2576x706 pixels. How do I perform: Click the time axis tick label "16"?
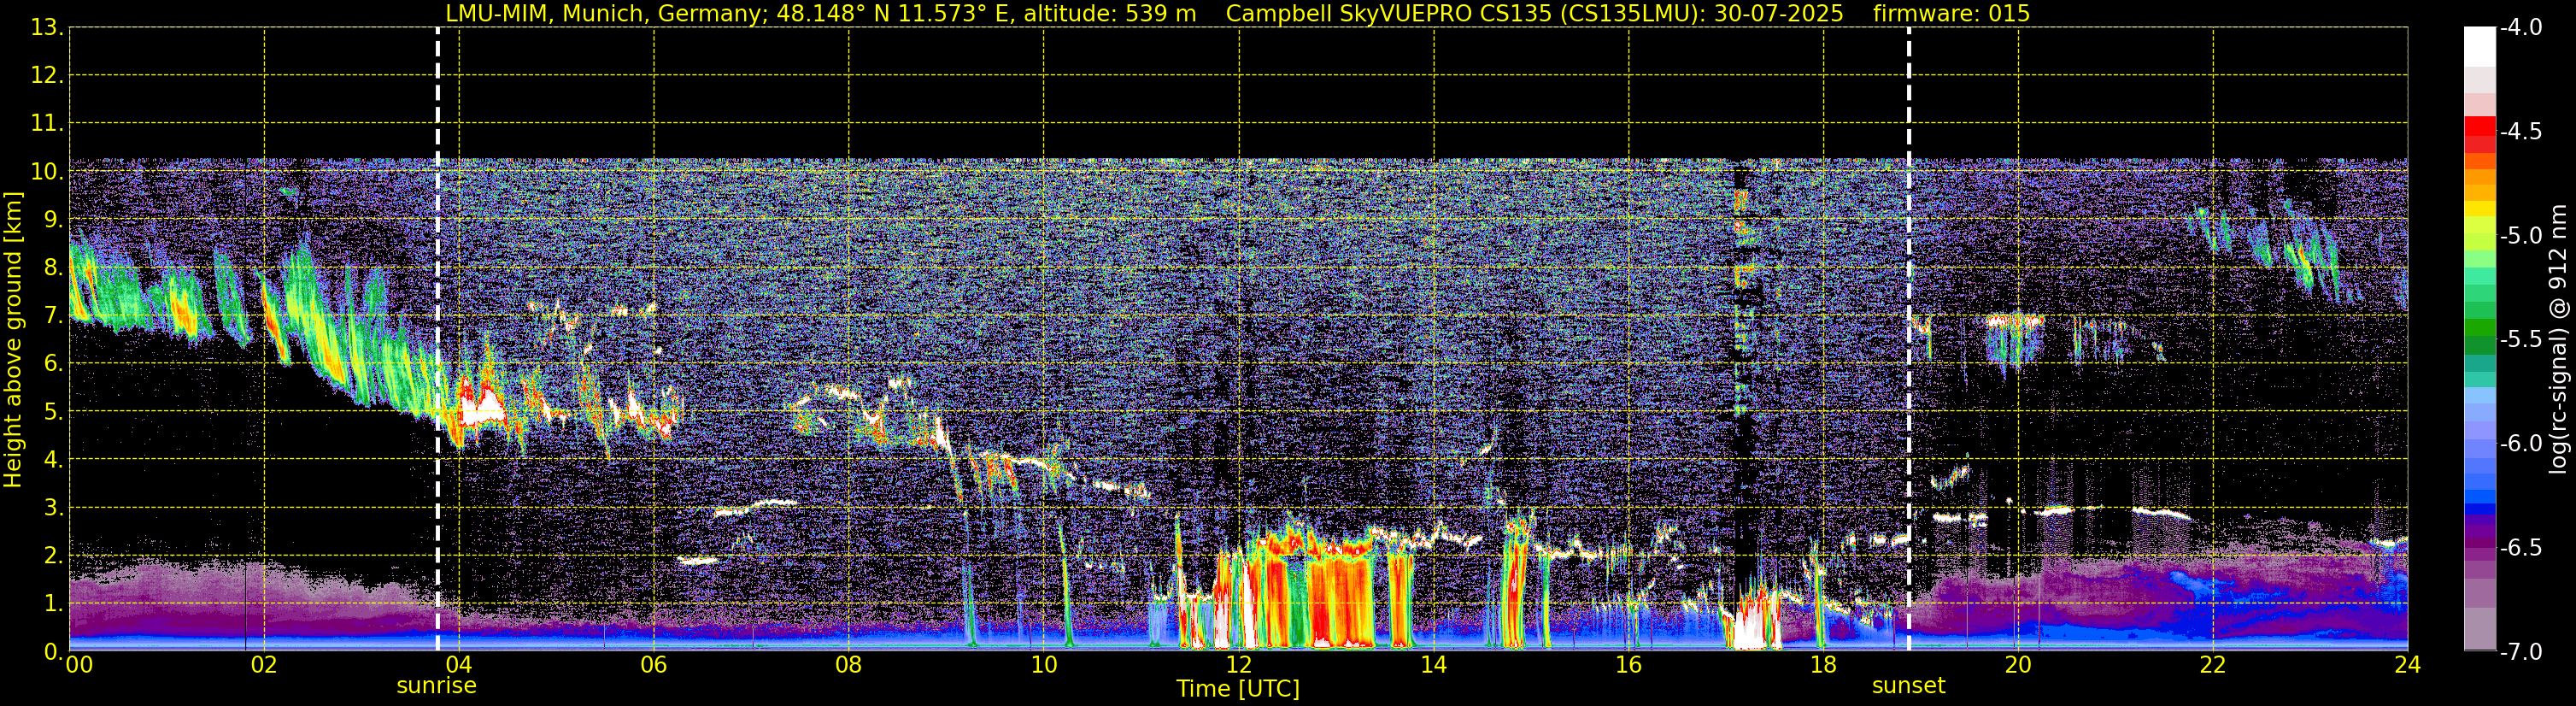[x=1628, y=665]
